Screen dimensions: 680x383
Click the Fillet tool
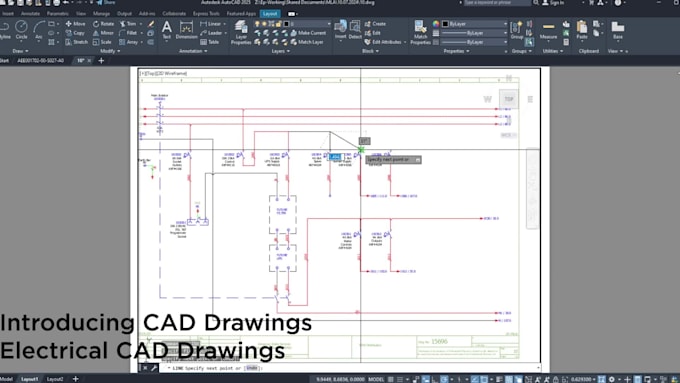tap(128, 33)
